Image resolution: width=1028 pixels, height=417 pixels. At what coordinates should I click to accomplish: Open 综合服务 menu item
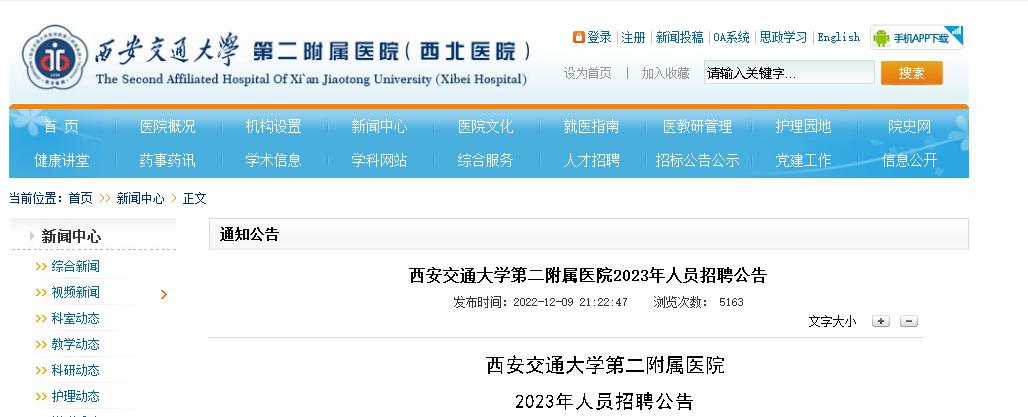coord(485,160)
